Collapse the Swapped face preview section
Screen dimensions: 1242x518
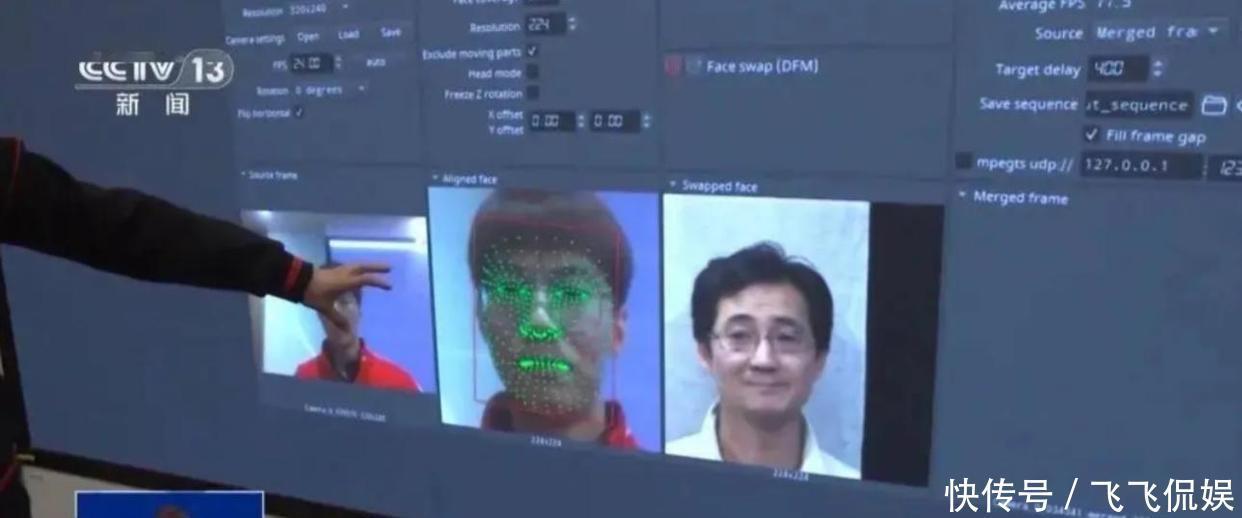coord(672,185)
